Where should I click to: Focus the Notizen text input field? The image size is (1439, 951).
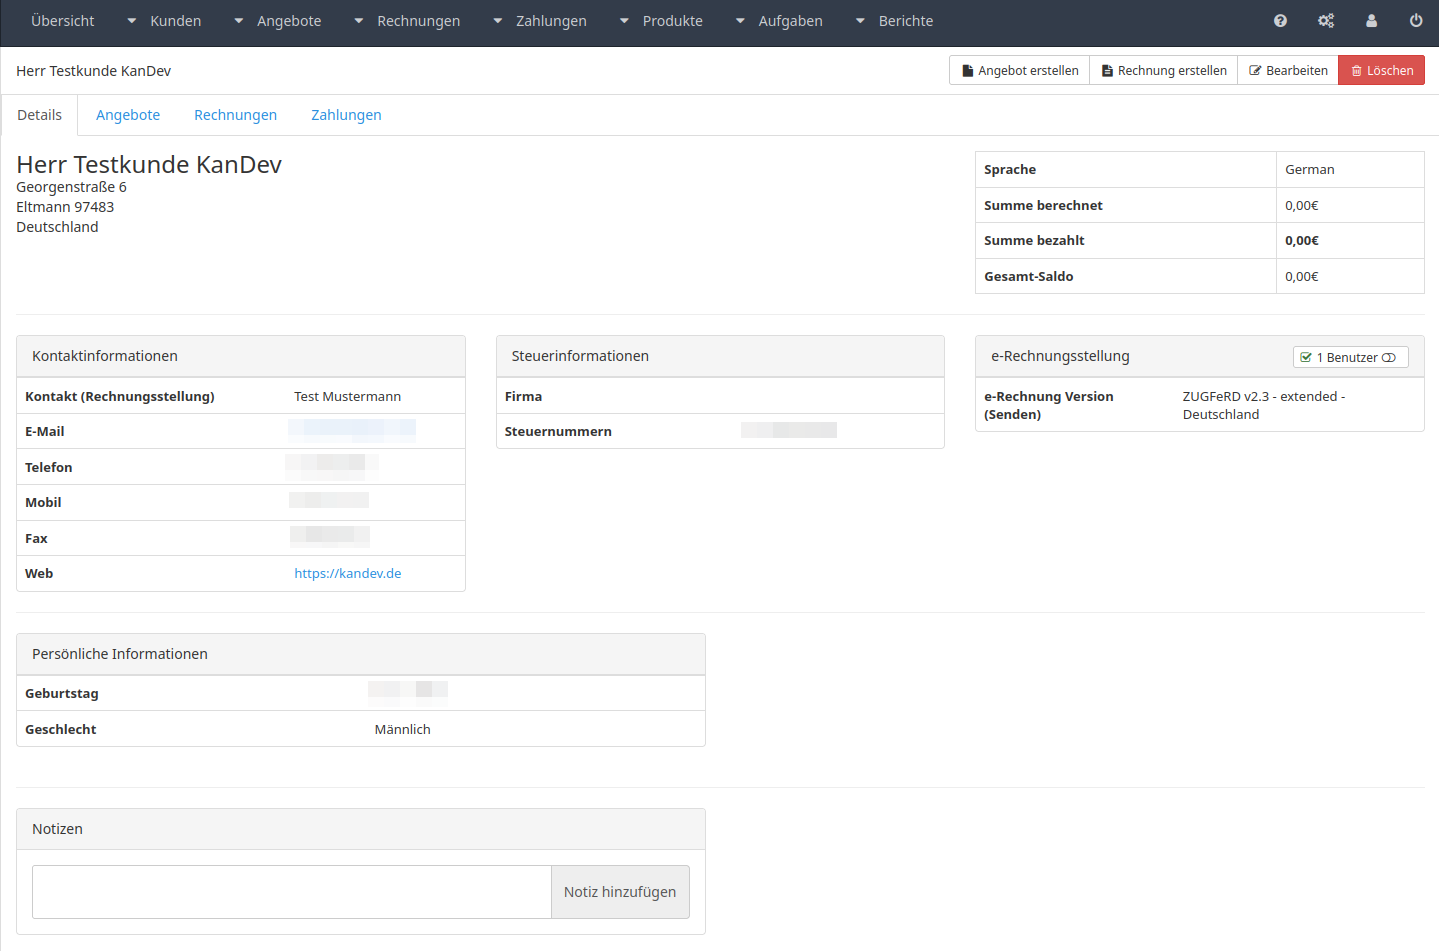coord(291,892)
